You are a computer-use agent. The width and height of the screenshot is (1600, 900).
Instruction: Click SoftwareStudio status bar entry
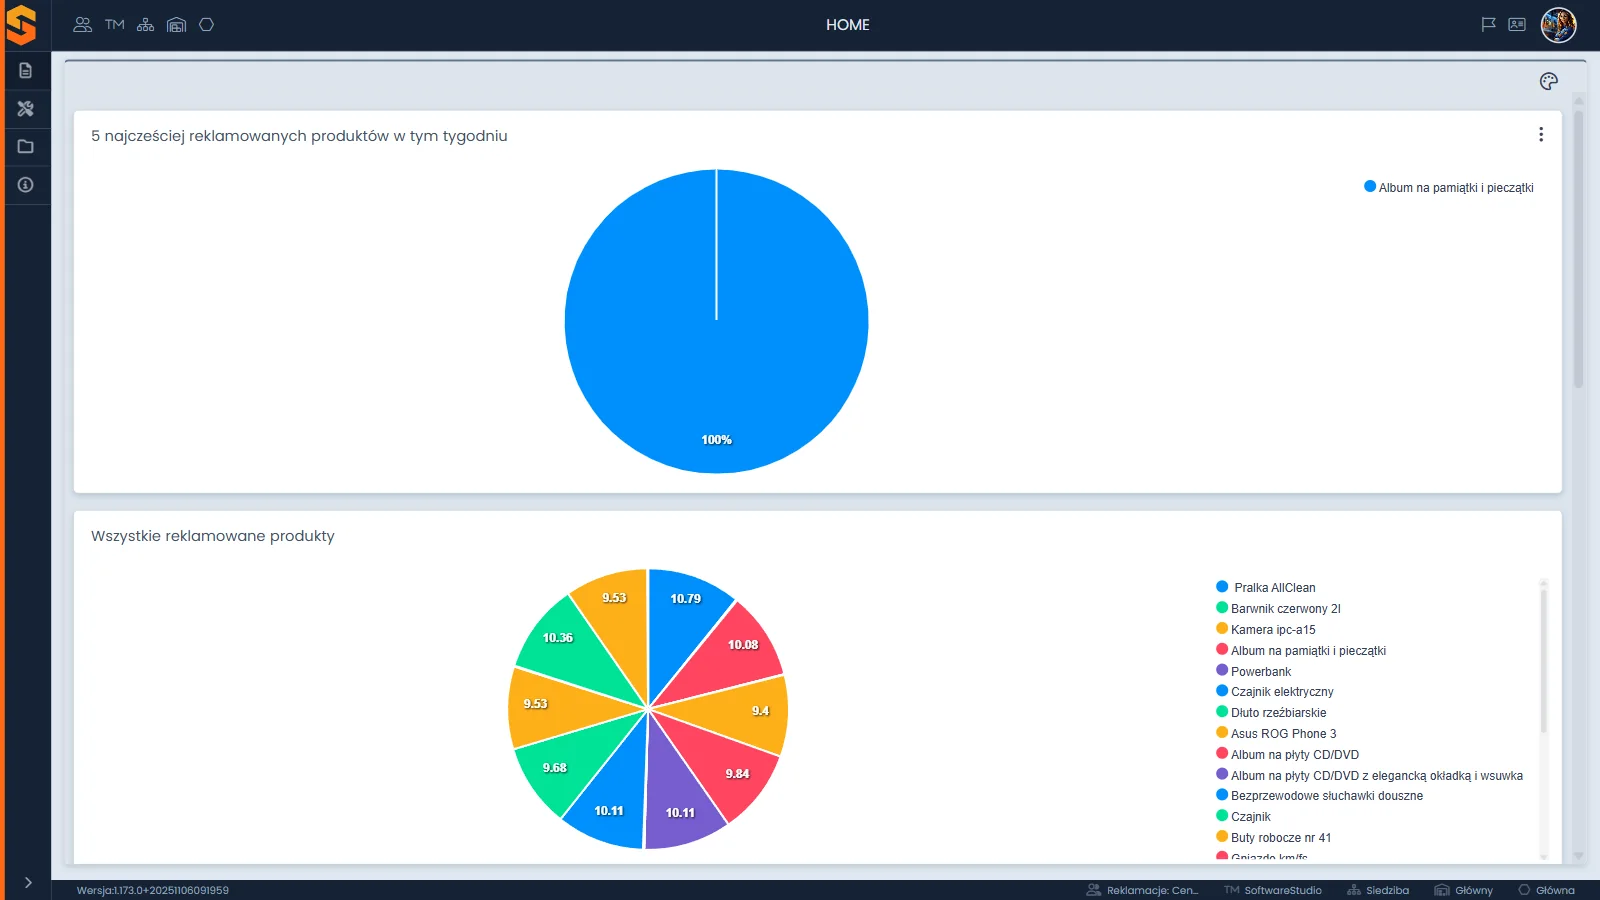pos(1273,890)
